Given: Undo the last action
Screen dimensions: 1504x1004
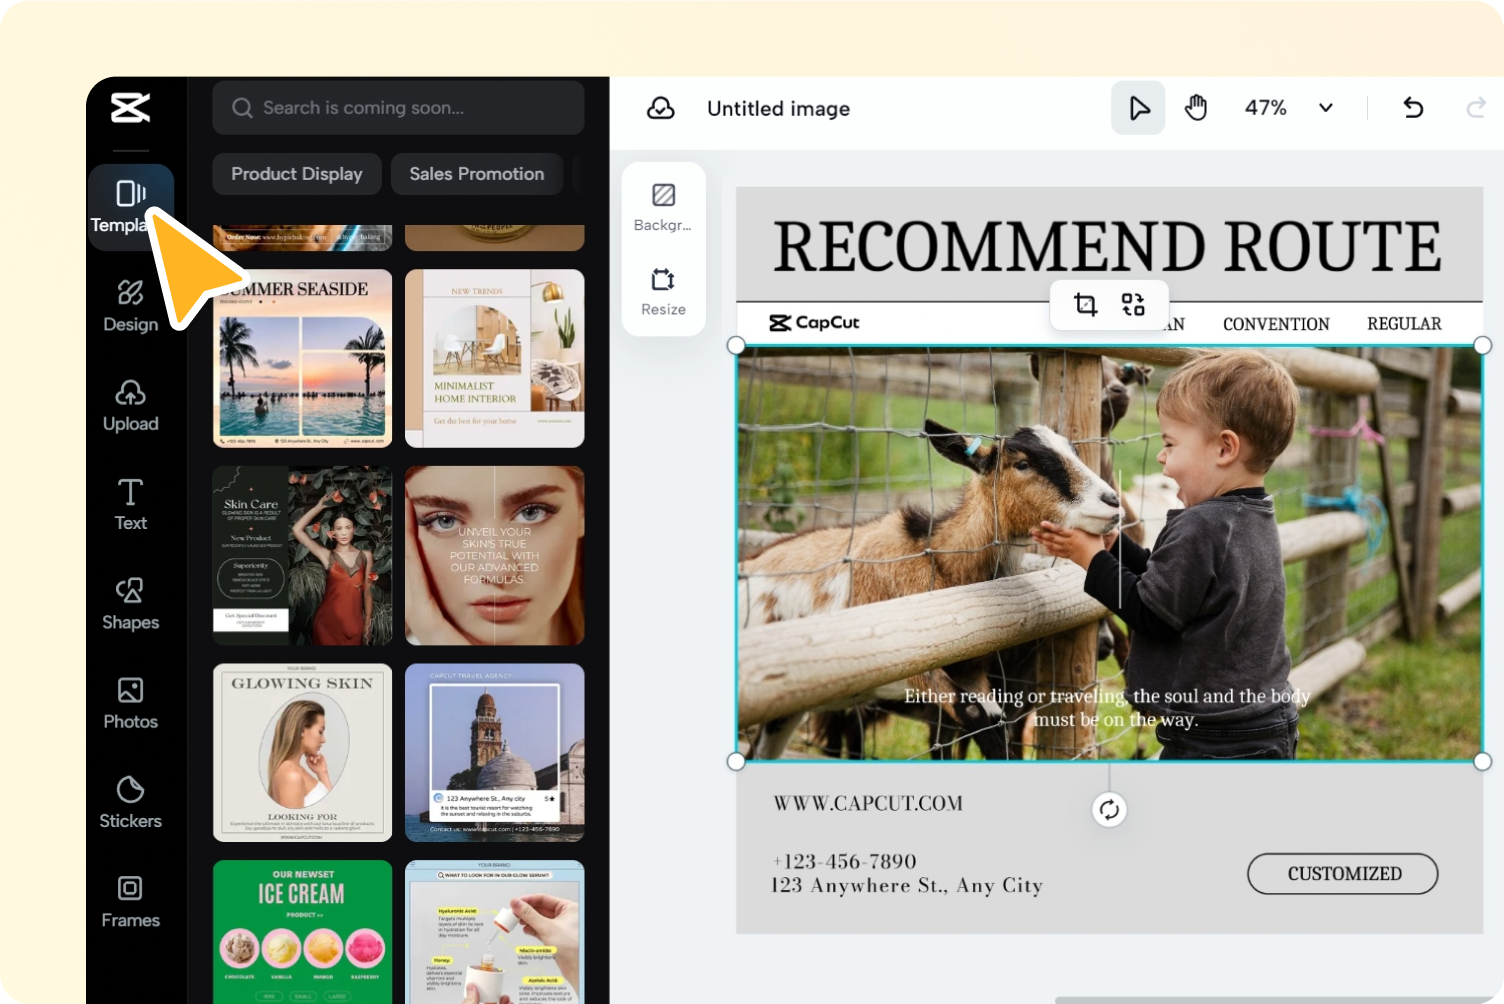Looking at the screenshot, I should tap(1413, 108).
